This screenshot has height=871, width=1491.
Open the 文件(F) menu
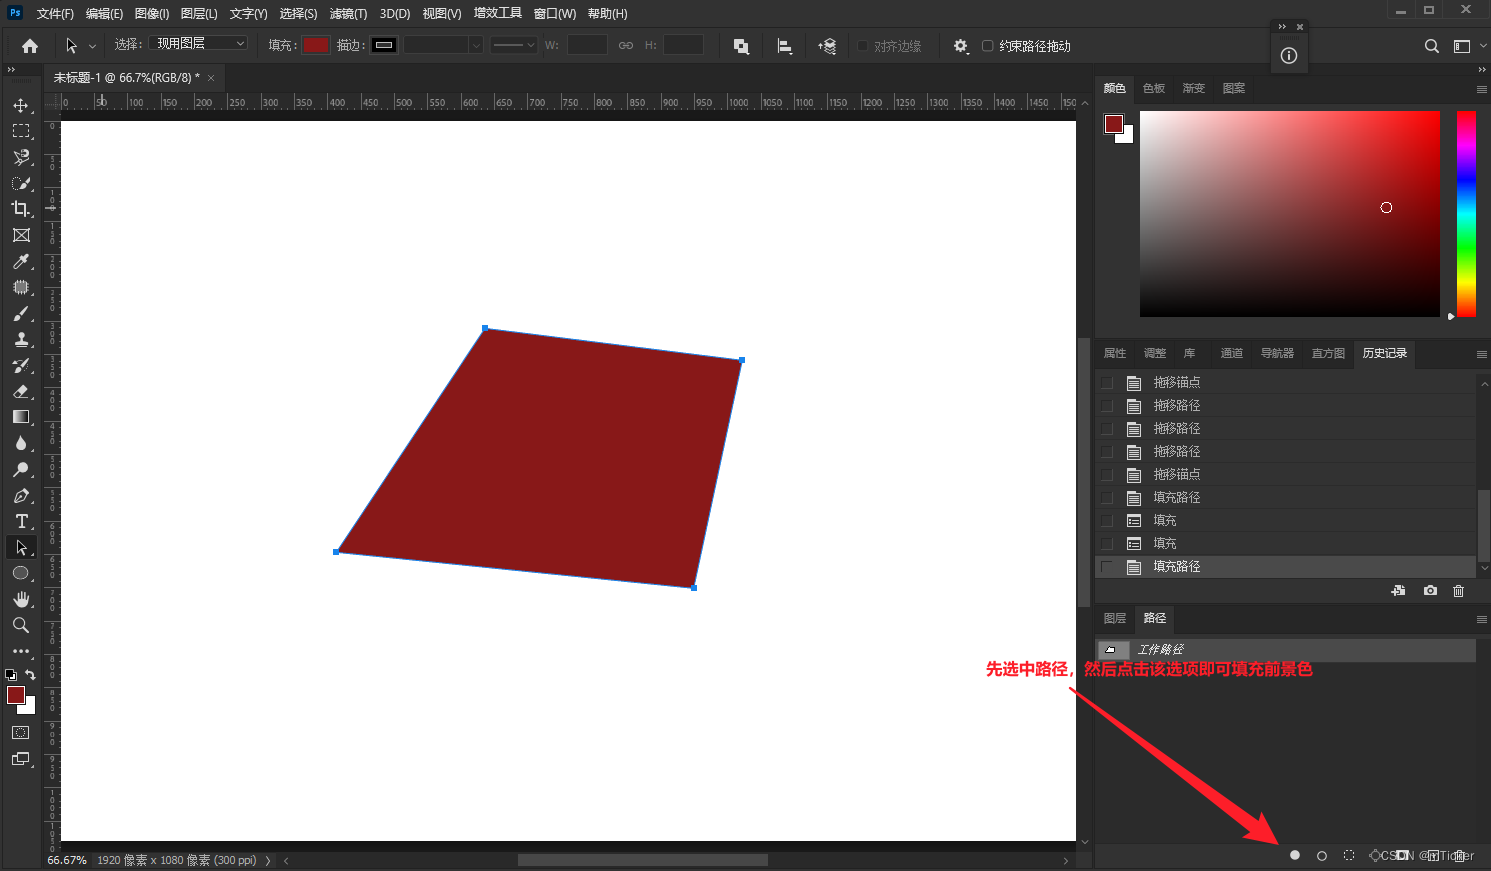[55, 14]
